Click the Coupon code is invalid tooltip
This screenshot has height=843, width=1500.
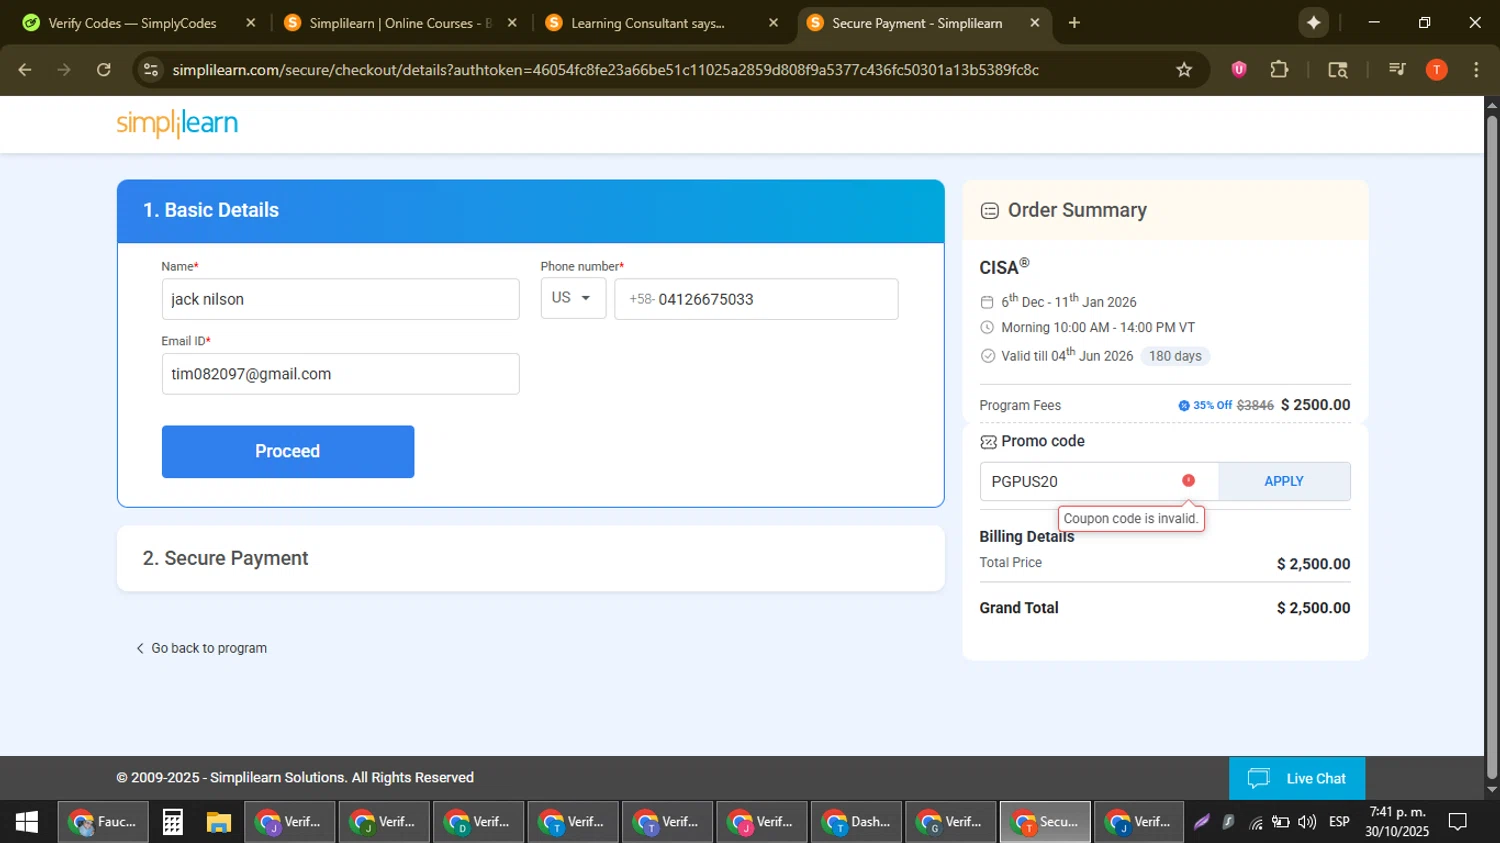[1131, 518]
